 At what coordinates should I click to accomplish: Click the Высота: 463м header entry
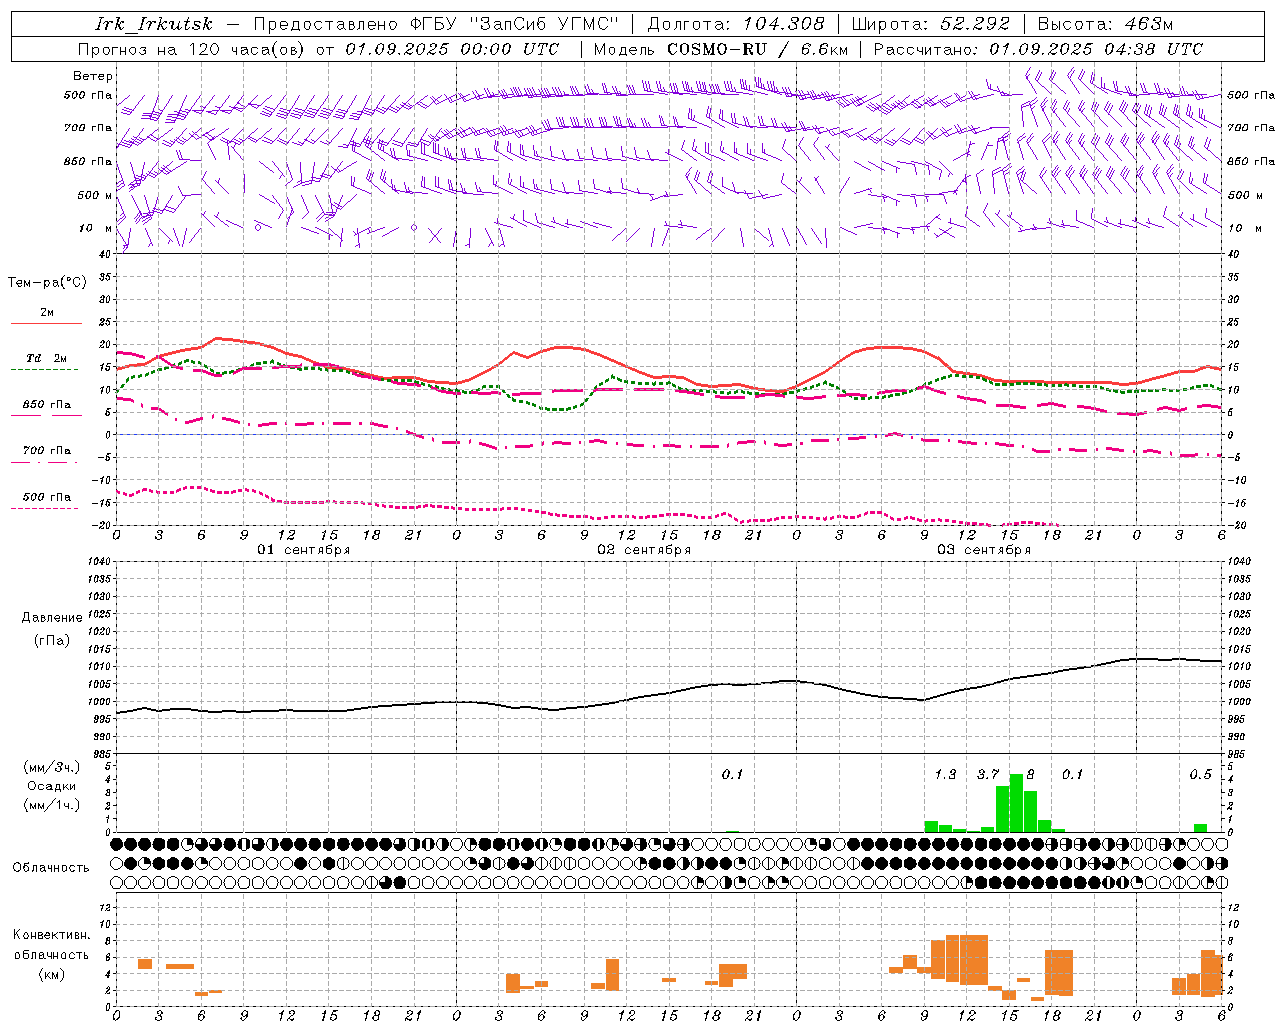click(1105, 24)
